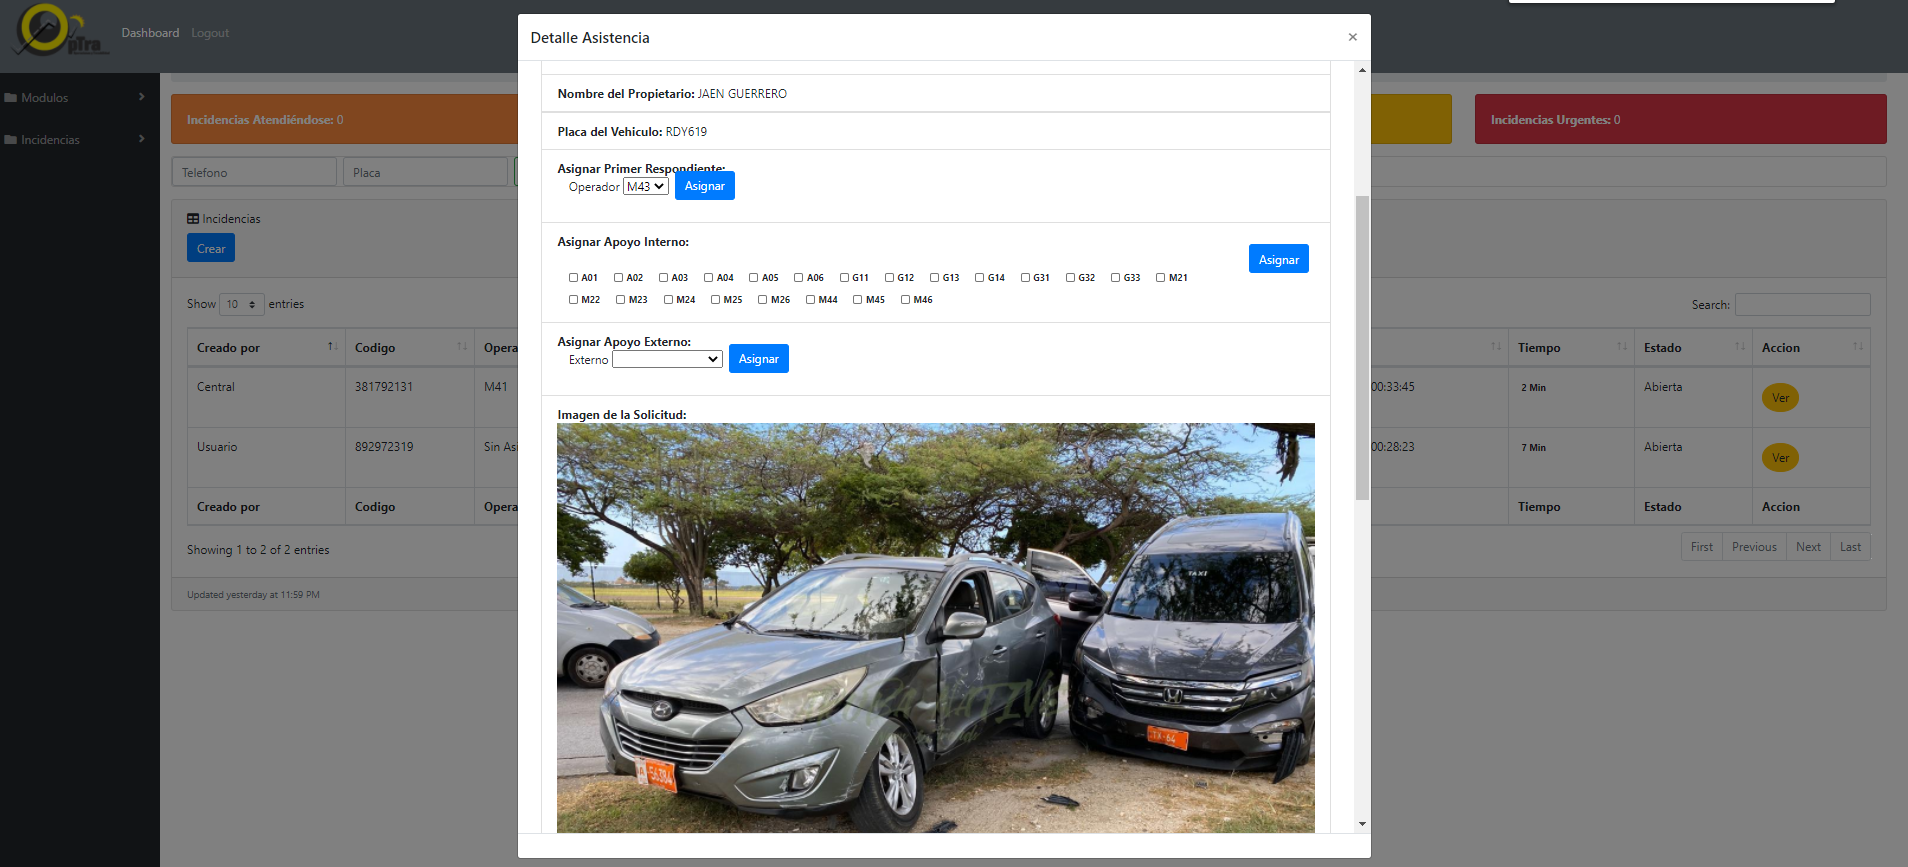Click the folder icon beside Incidencias in sidebar

pyautogui.click(x=11, y=140)
